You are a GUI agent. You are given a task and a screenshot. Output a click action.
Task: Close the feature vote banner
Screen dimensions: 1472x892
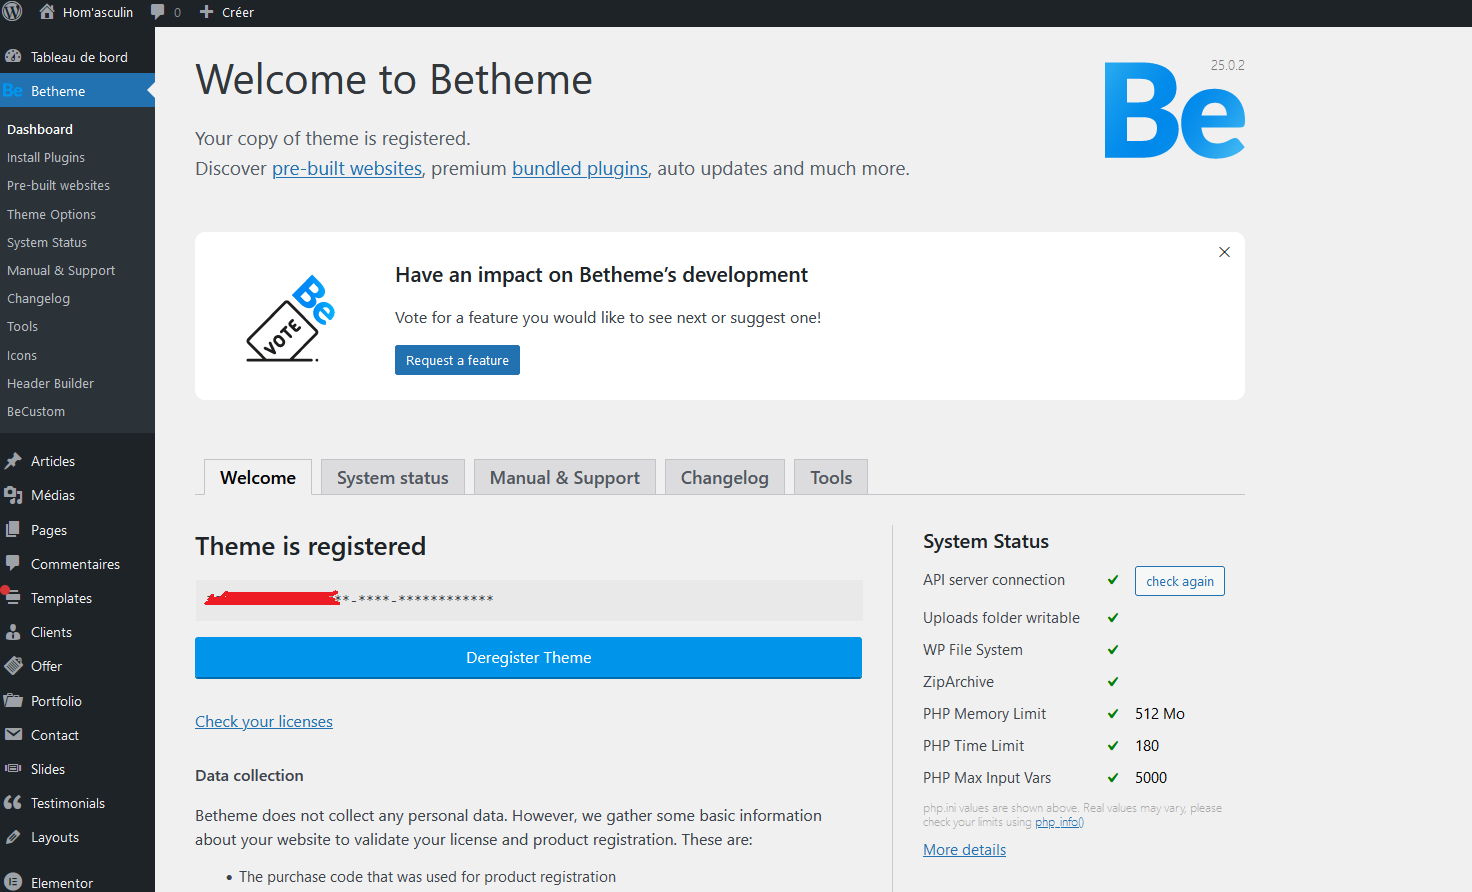[1224, 252]
